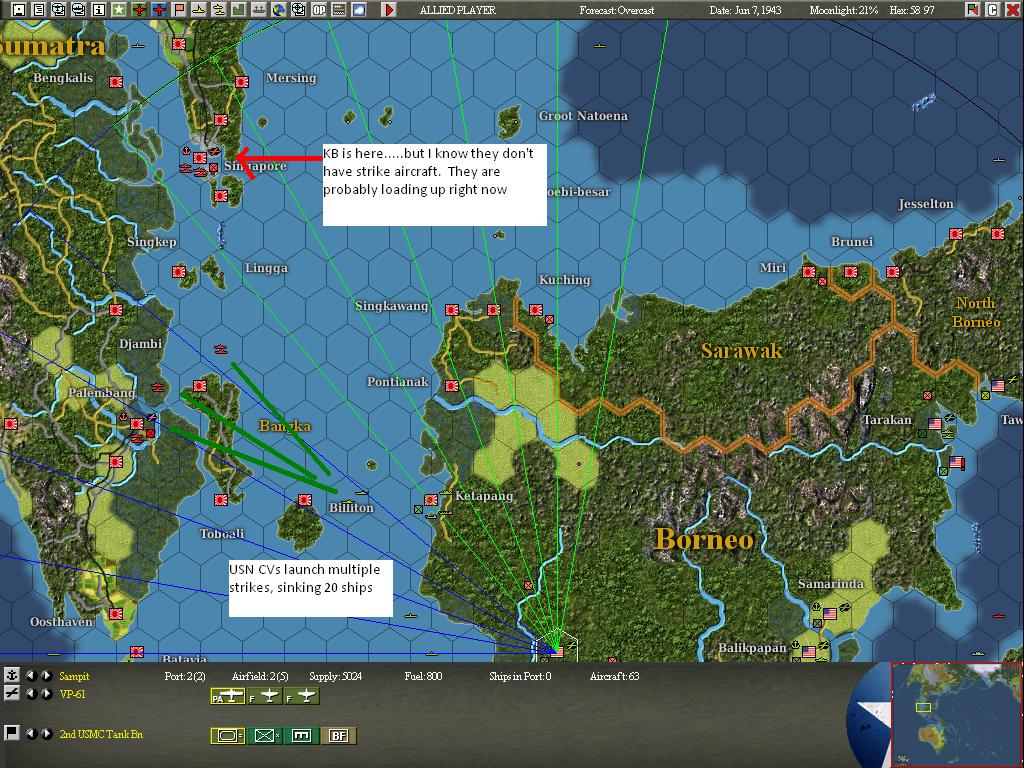Click Japanese base flag at Singapore
Image resolution: width=1024 pixels, height=768 pixels.
pyautogui.click(x=200, y=157)
